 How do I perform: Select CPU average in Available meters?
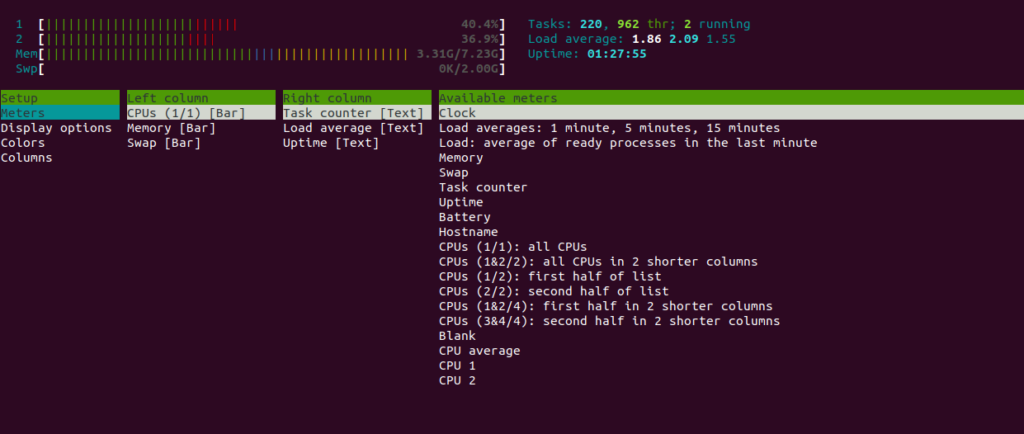(480, 351)
